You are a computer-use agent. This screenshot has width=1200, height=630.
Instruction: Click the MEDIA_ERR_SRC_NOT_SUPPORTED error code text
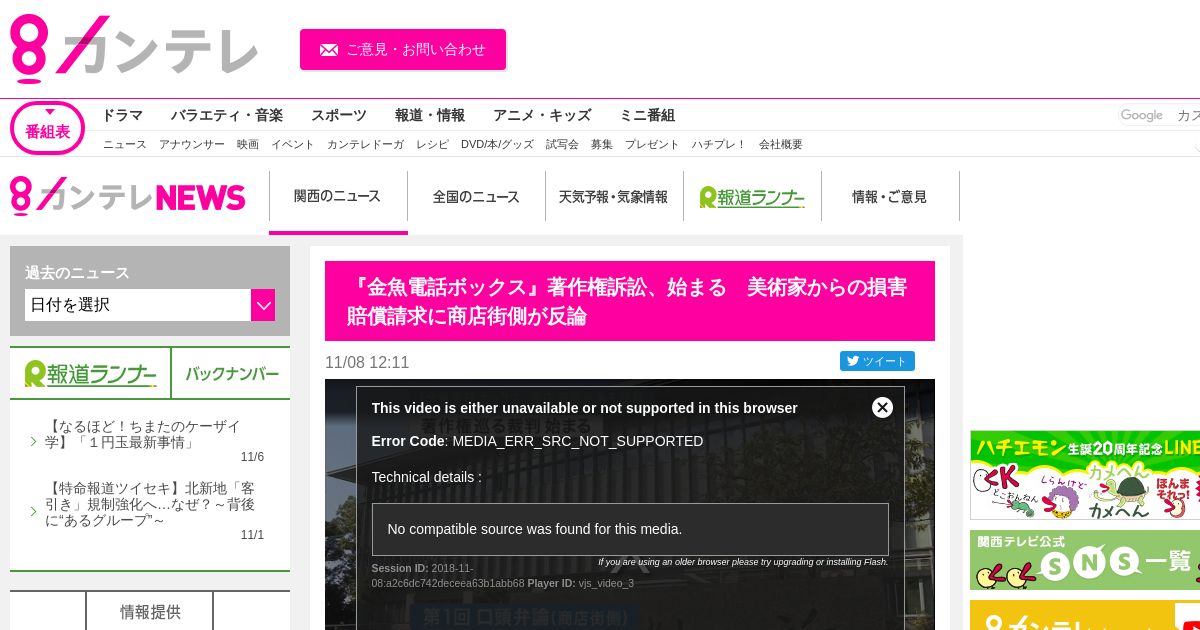578,441
